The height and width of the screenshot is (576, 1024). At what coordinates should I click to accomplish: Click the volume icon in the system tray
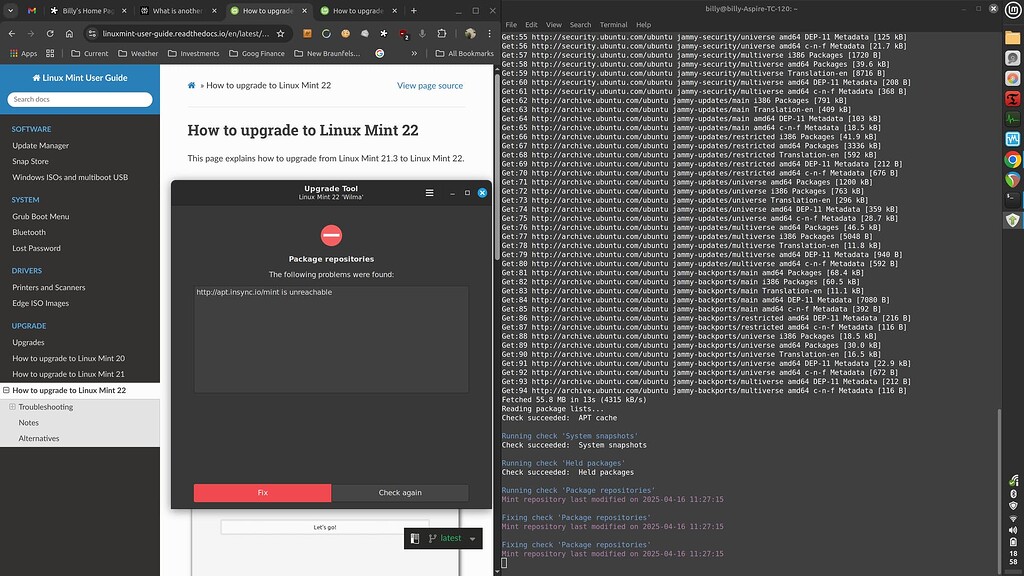click(x=1013, y=528)
